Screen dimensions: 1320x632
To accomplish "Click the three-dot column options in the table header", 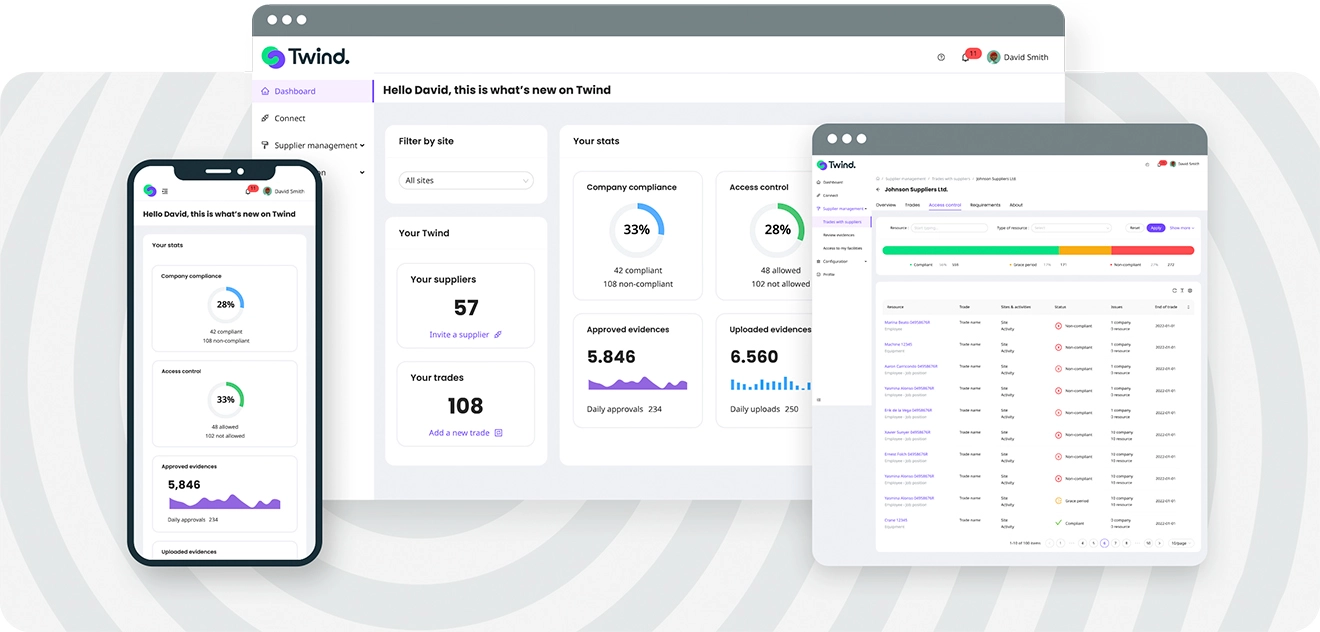I will tap(1189, 307).
